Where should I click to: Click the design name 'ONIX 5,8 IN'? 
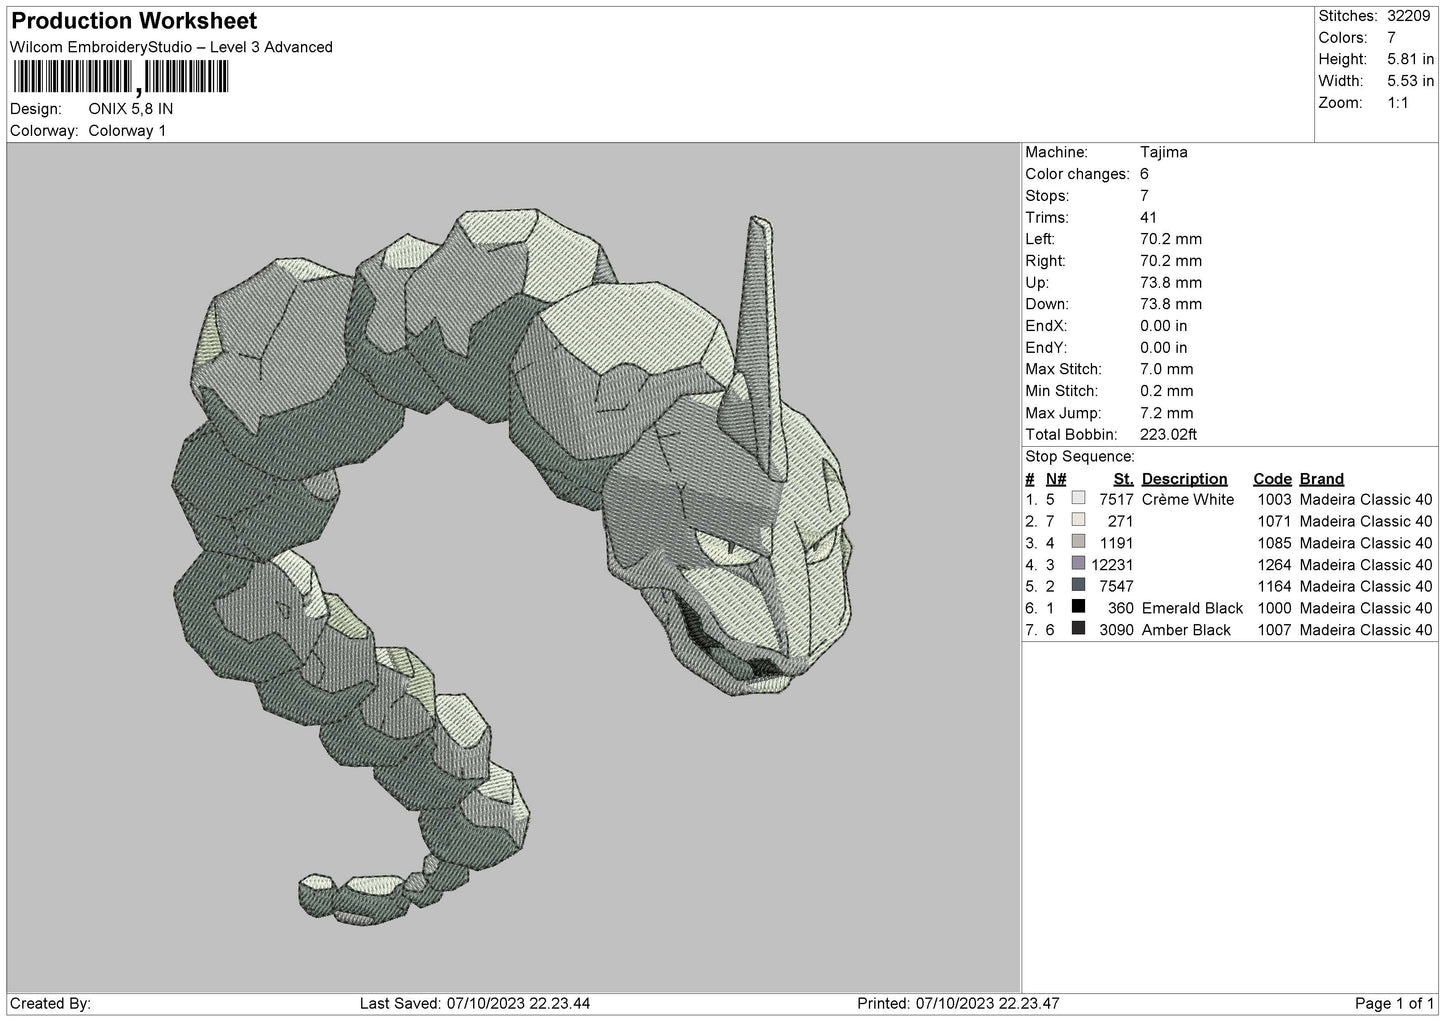(x=131, y=109)
